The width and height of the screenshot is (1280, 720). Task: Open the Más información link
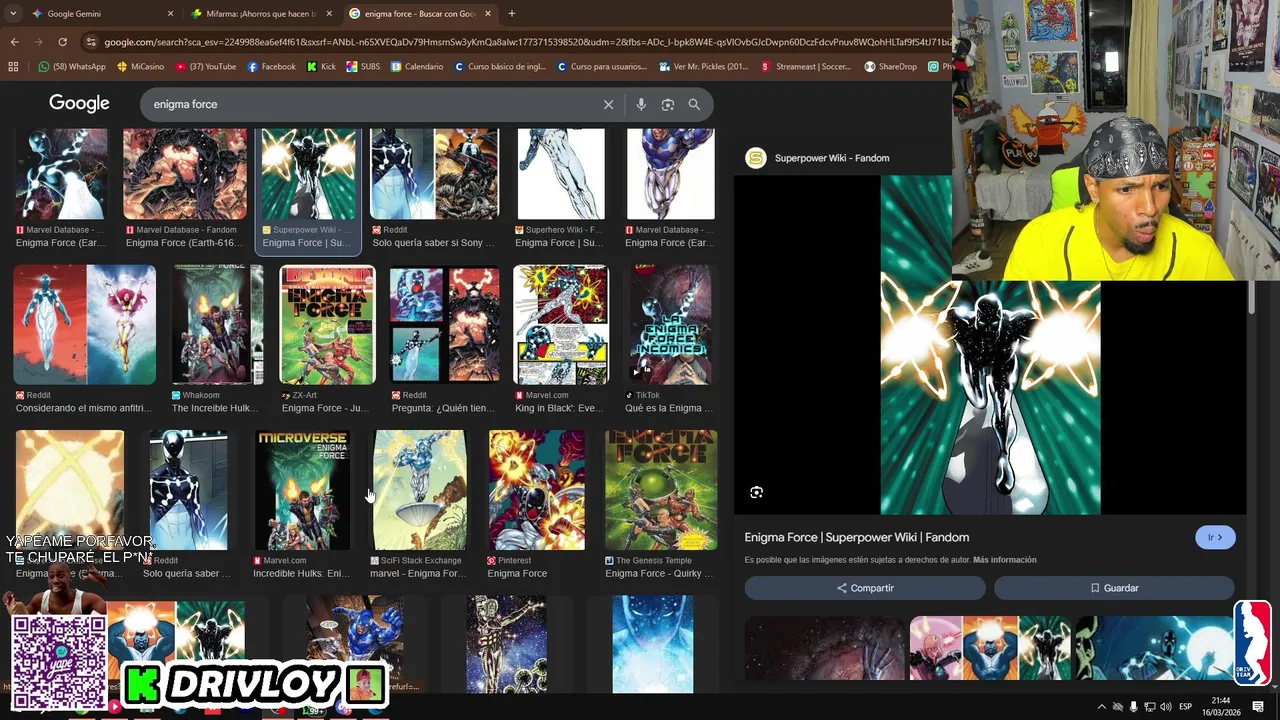click(1004, 560)
